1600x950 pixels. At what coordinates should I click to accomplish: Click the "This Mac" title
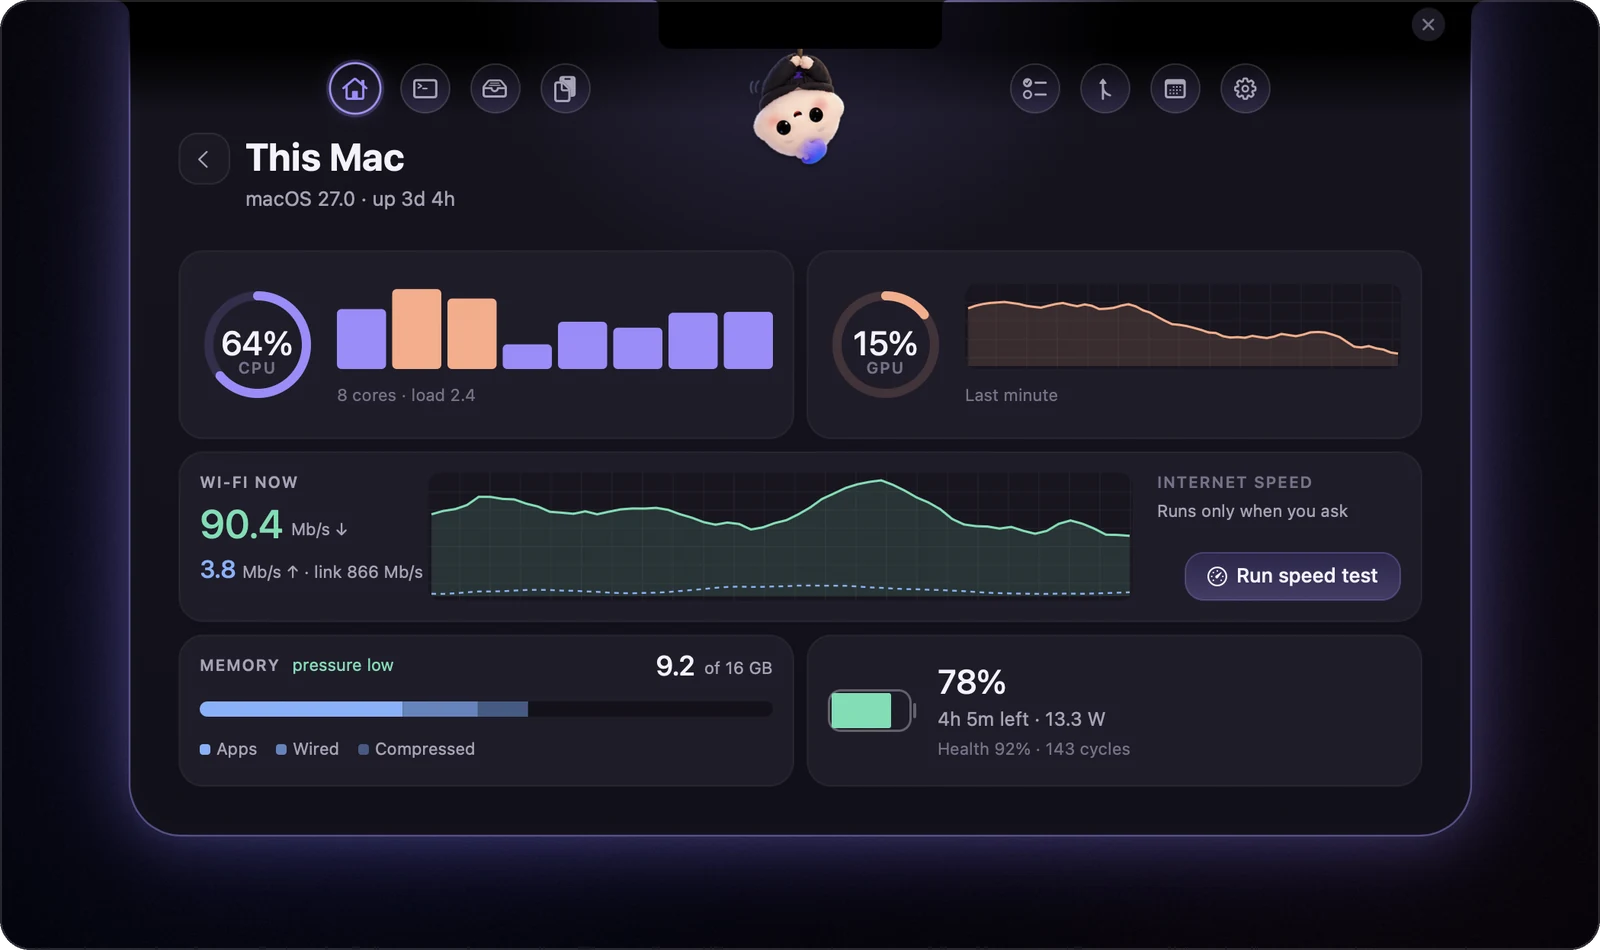click(x=325, y=158)
